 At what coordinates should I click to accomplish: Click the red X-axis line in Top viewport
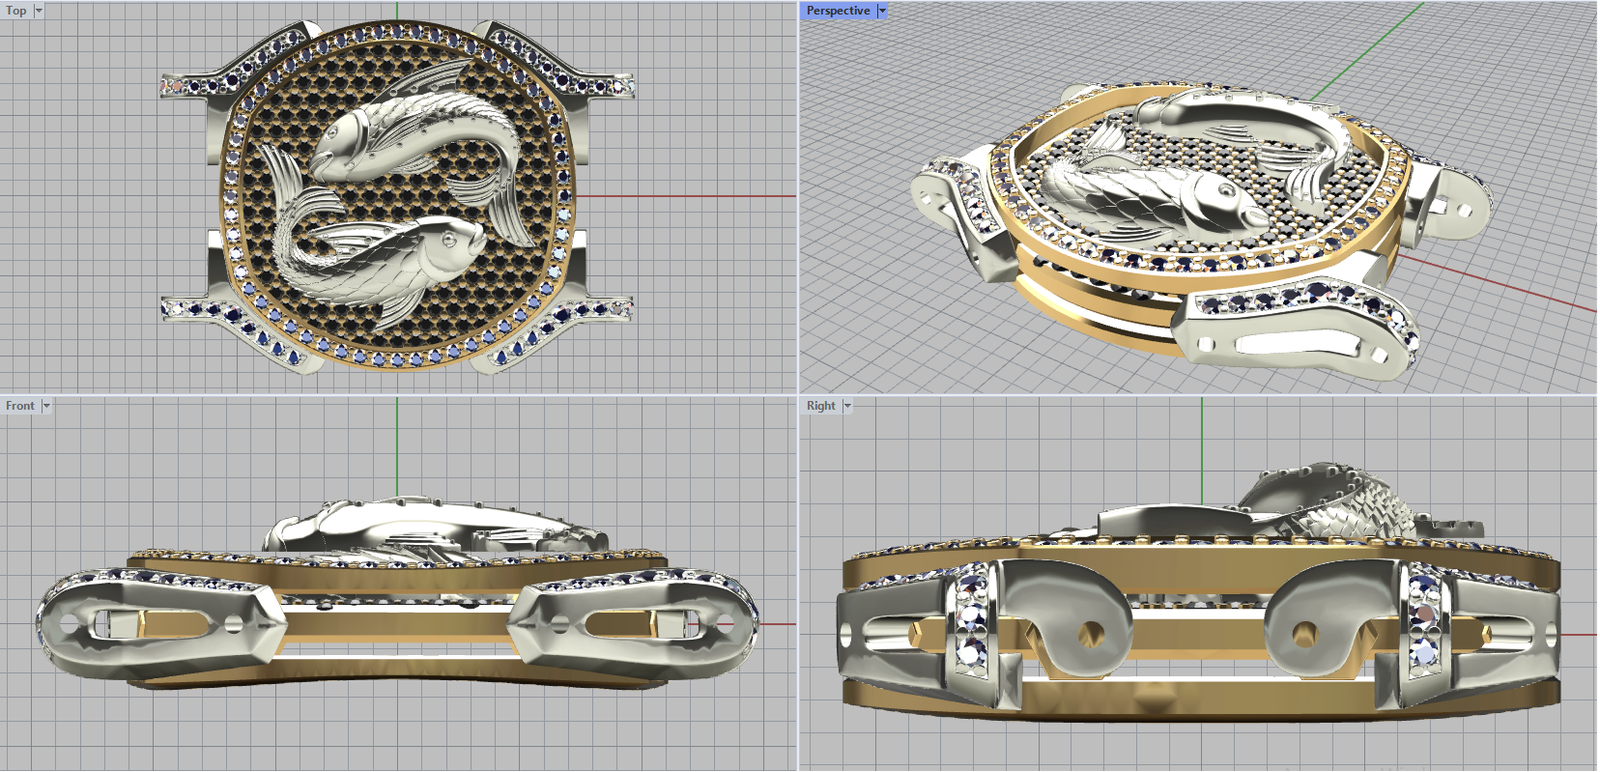click(x=690, y=197)
